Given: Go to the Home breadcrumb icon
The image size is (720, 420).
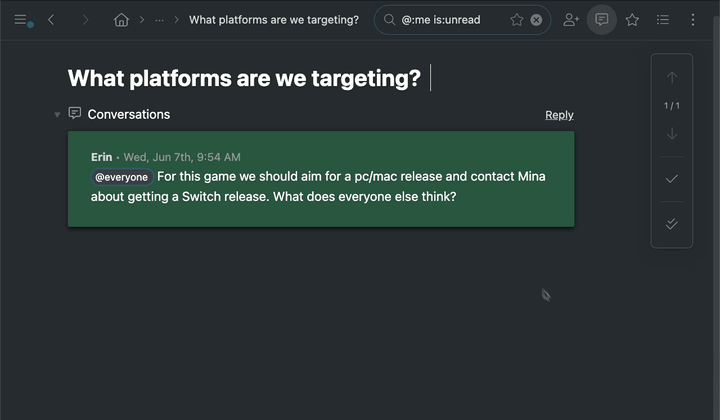Looking at the screenshot, I should [121, 19].
